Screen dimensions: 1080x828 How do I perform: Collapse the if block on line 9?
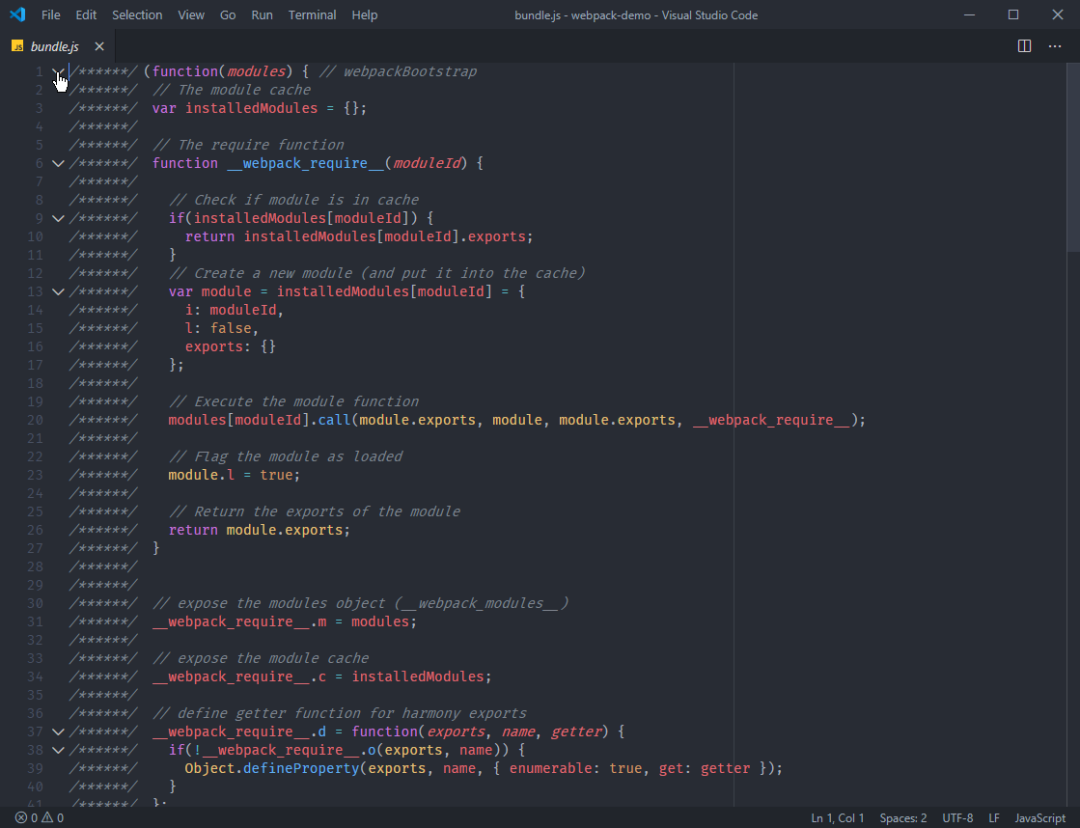(57, 217)
